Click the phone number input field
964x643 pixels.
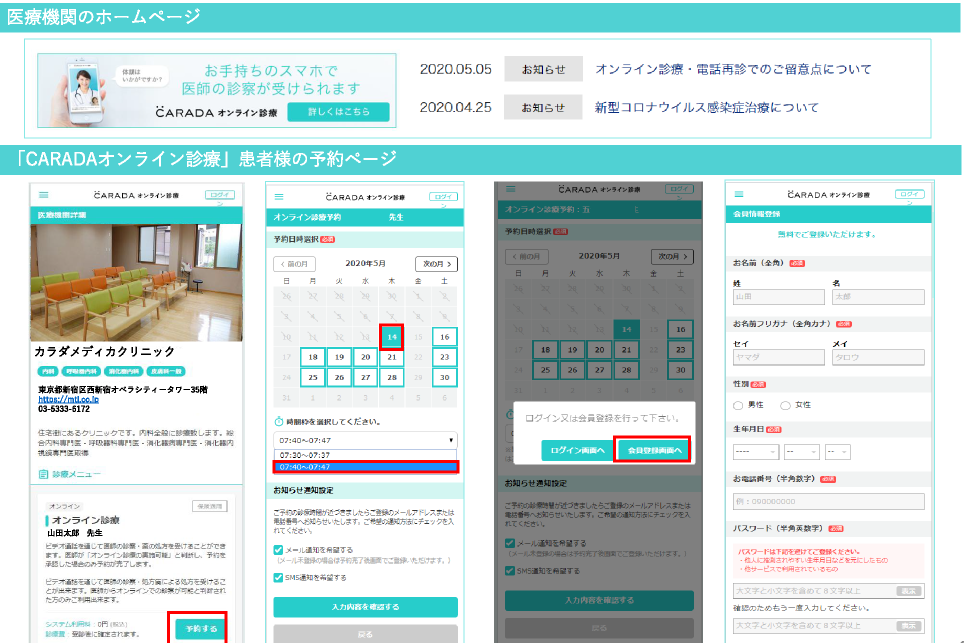pos(829,500)
